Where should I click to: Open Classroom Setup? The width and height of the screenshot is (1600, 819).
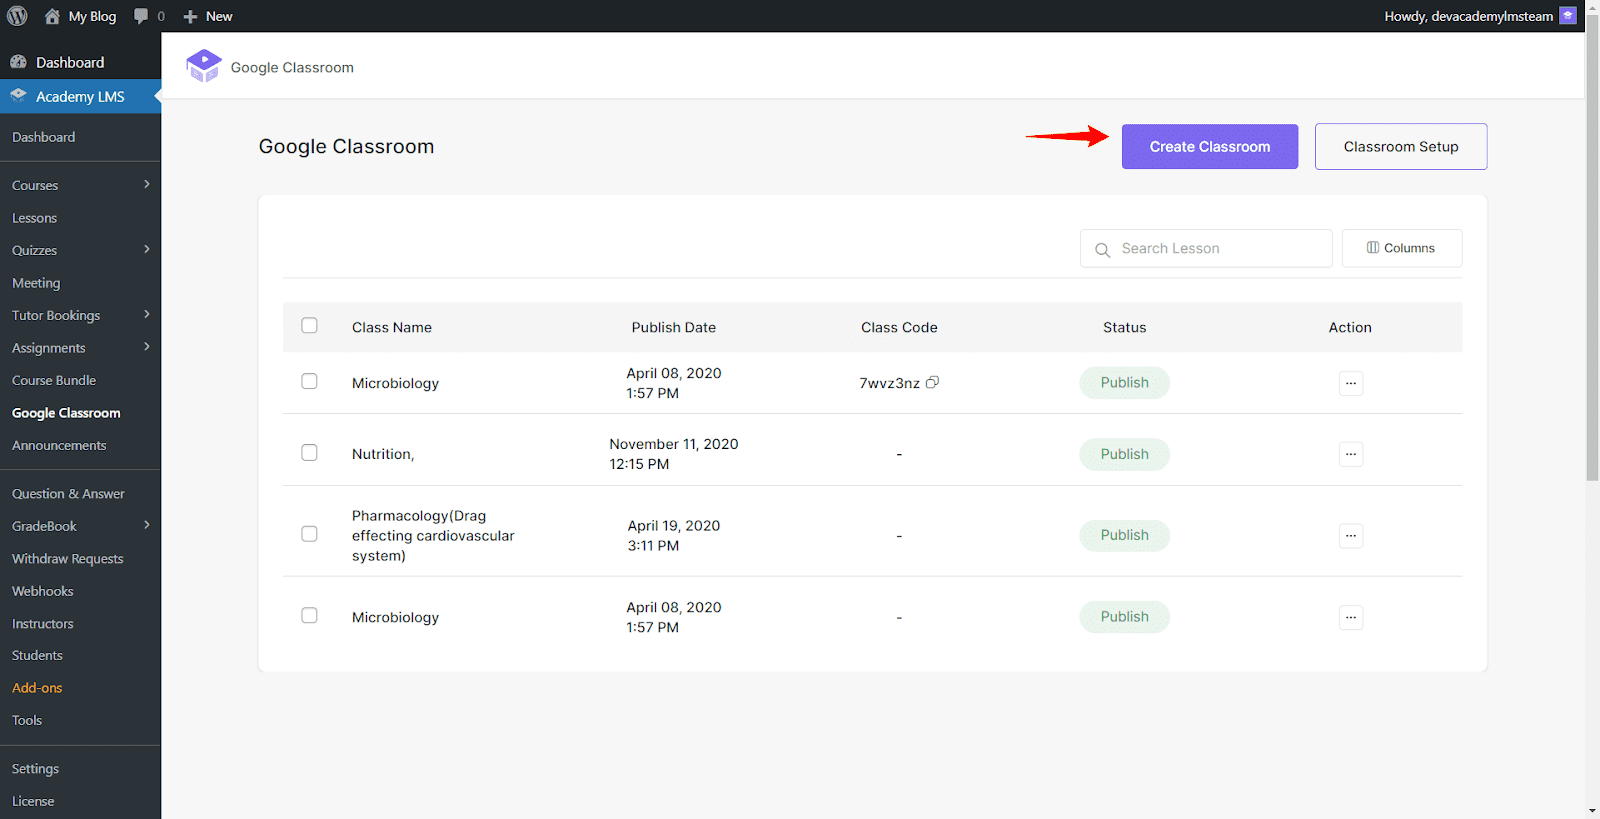tap(1400, 147)
